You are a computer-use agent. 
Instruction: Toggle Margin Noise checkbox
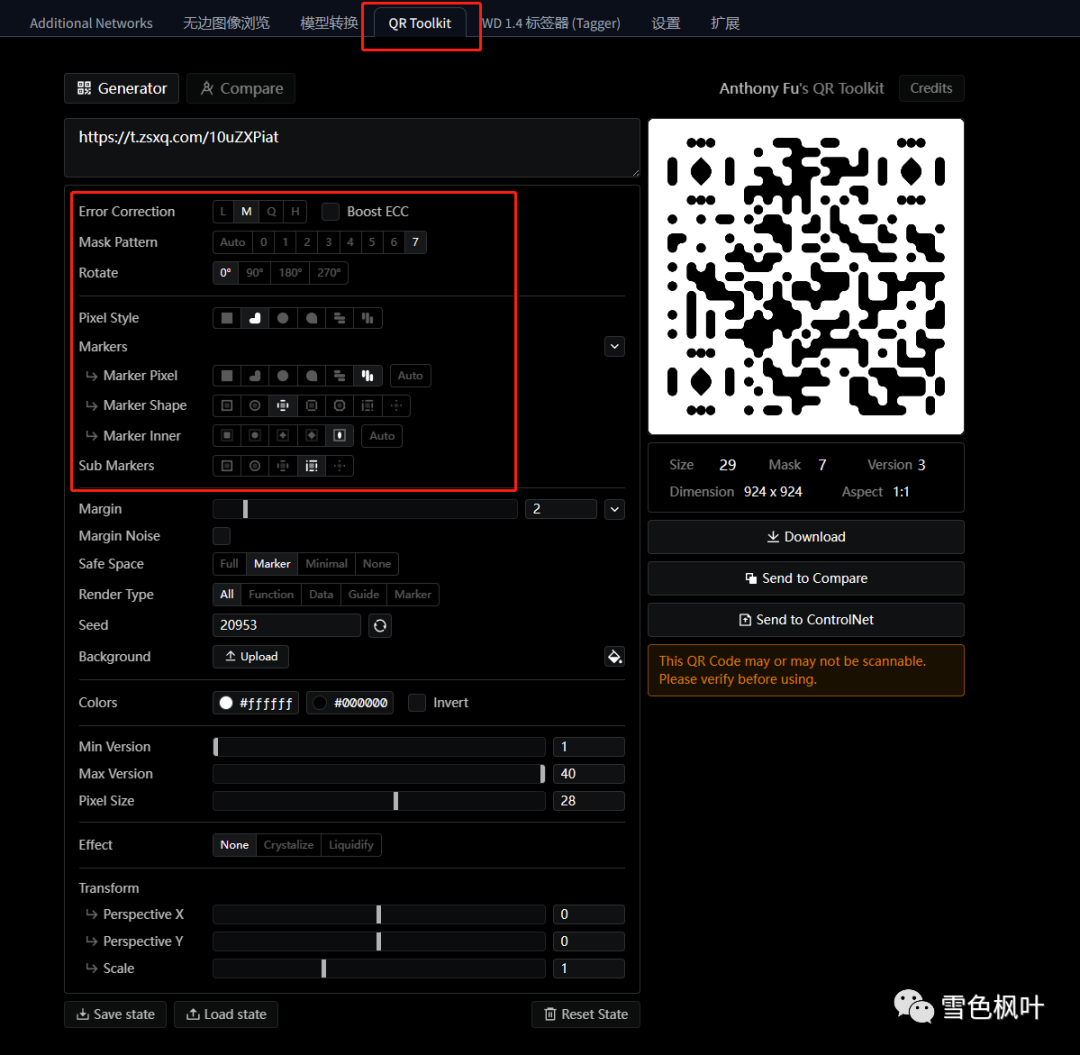click(221, 536)
